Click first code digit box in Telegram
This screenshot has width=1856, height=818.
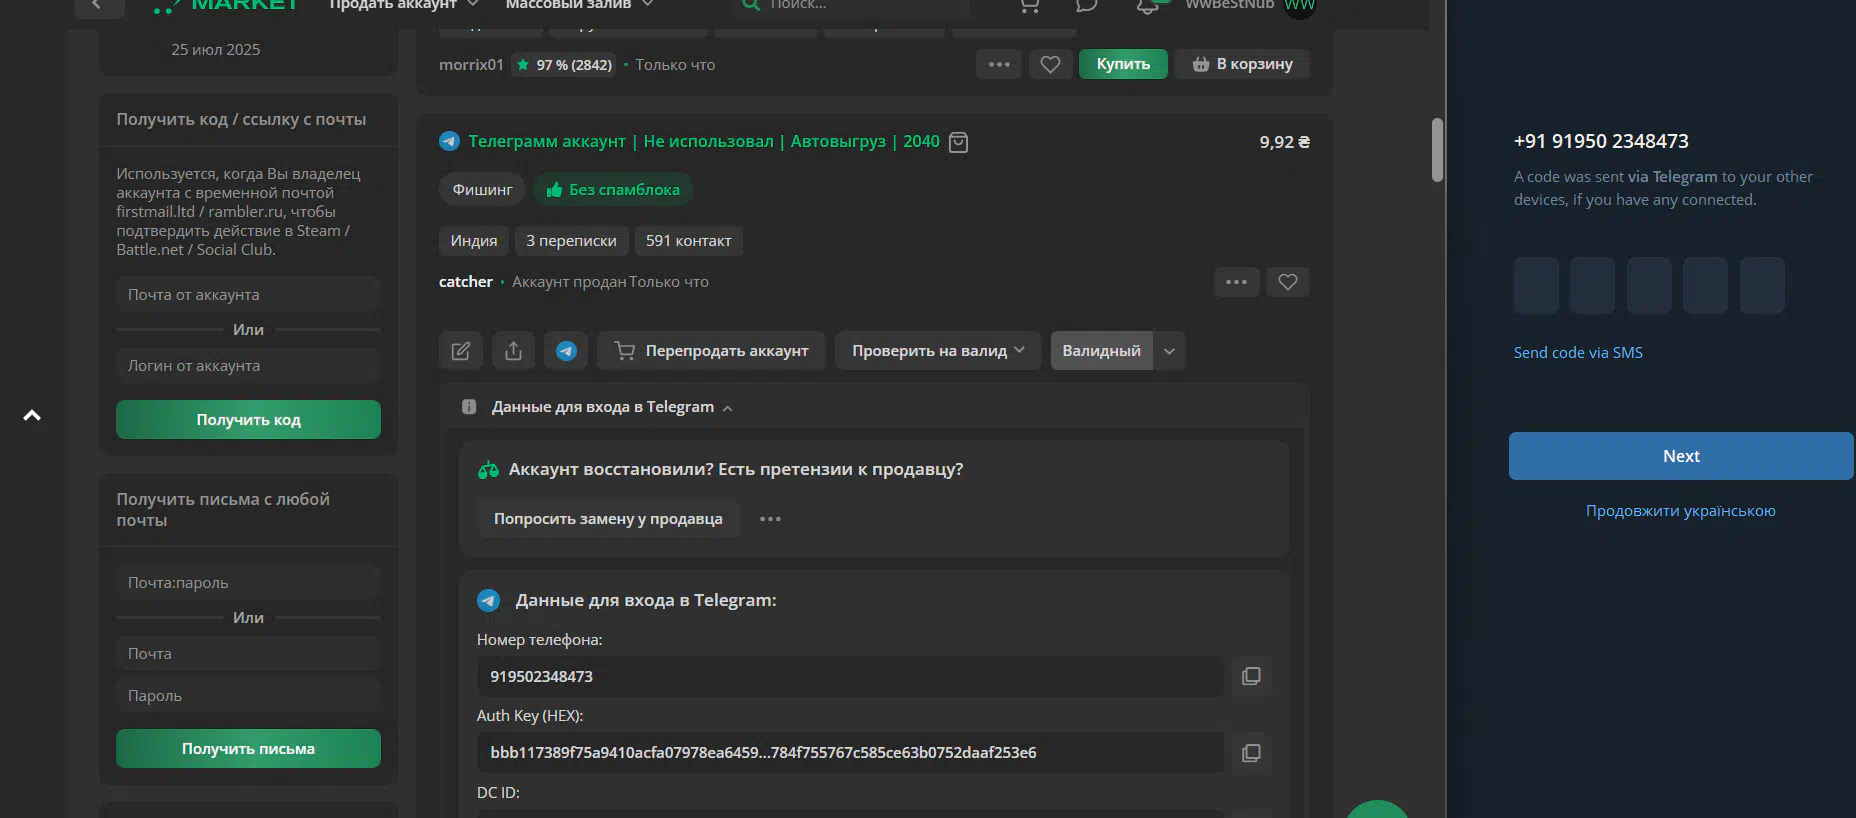pos(1536,286)
